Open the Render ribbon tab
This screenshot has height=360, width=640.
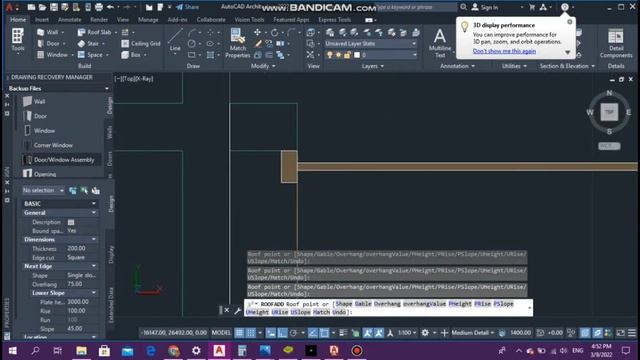pos(99,19)
